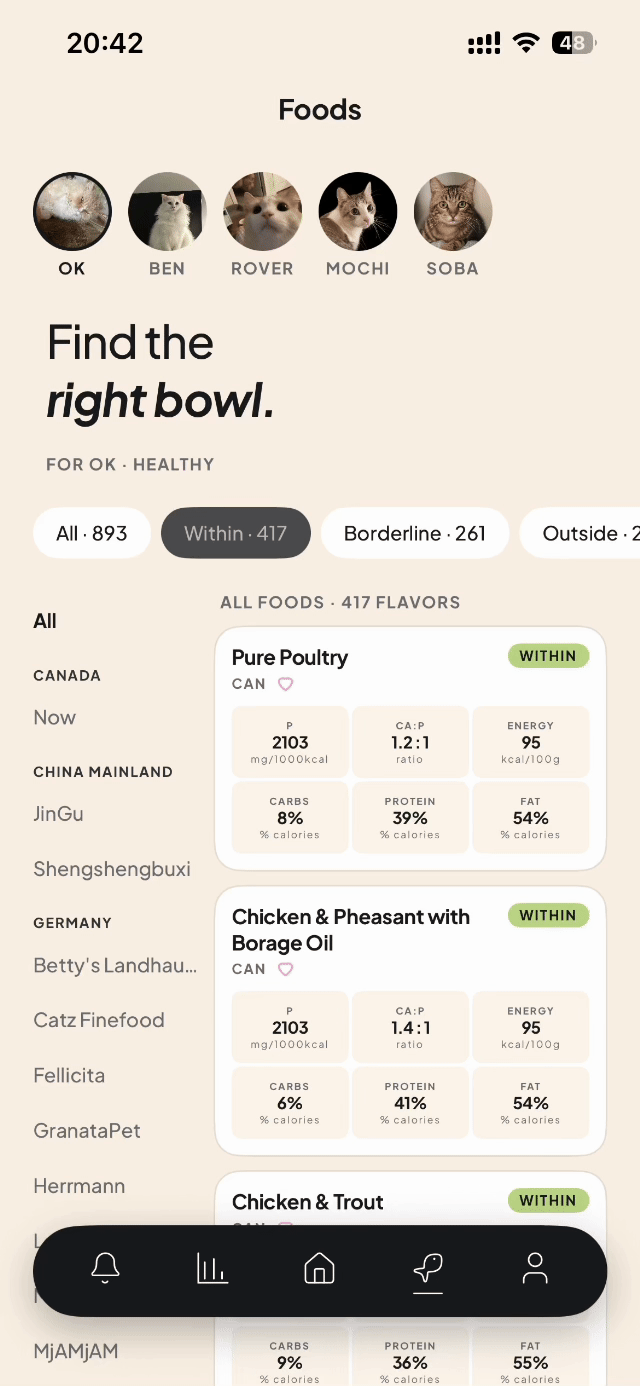This screenshot has width=640, height=1386.
Task: Show the Outside filter chip
Action: tap(580, 533)
